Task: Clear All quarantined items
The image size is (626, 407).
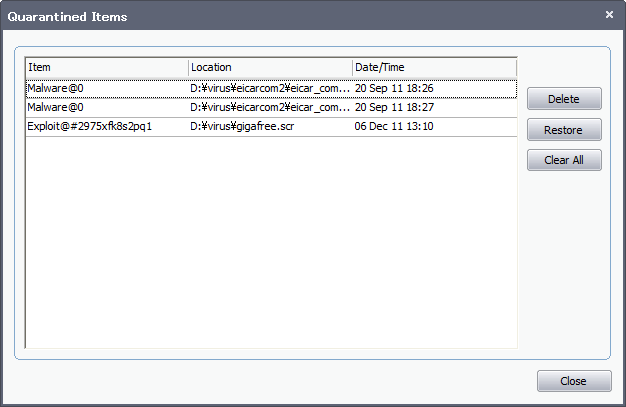Action: coord(564,160)
